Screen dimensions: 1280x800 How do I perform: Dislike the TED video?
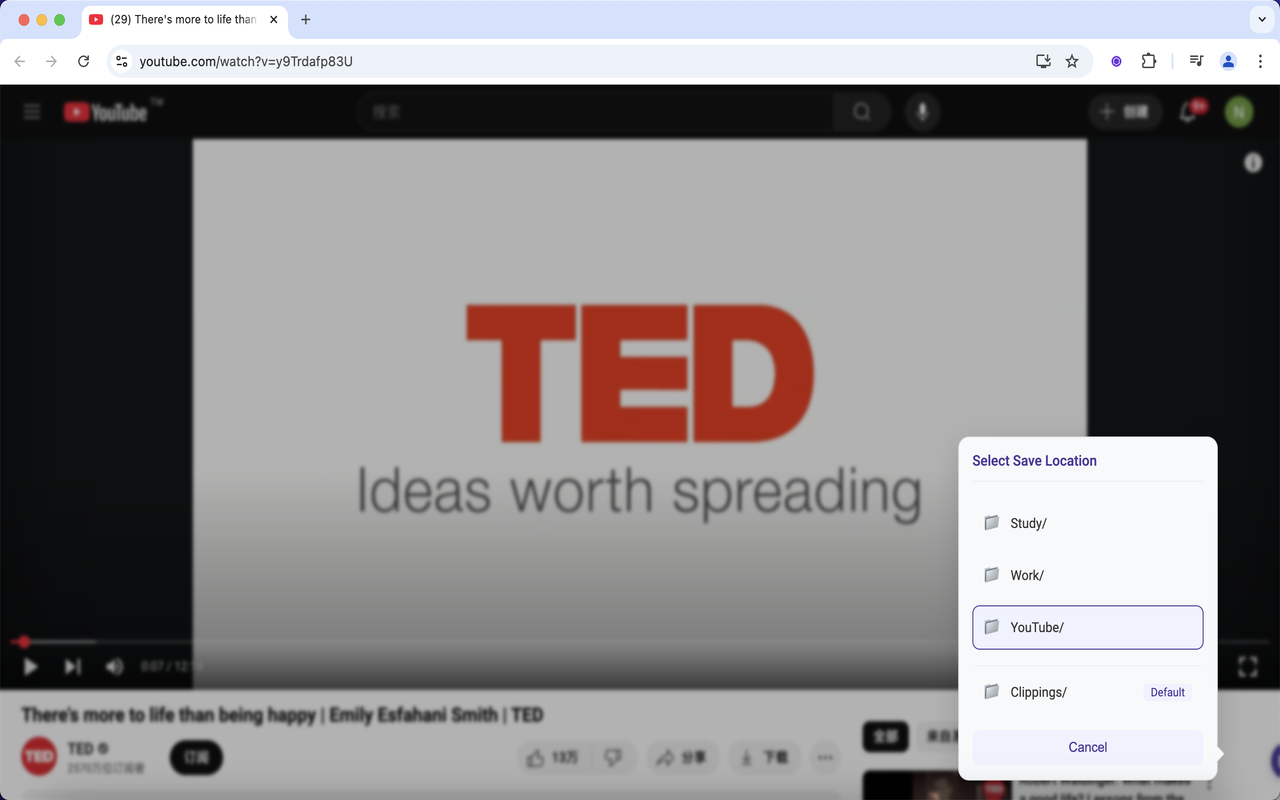click(x=614, y=758)
